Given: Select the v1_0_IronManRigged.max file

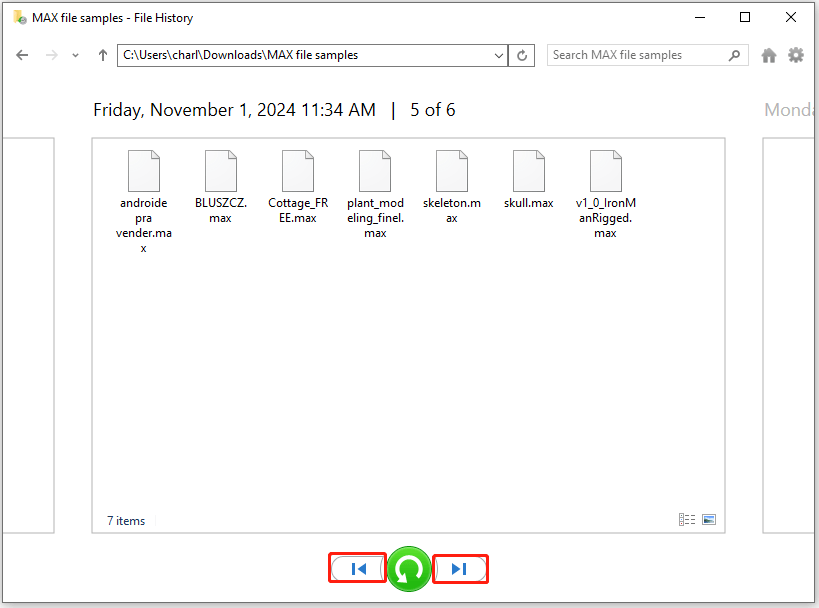Looking at the screenshot, I should point(605,194).
